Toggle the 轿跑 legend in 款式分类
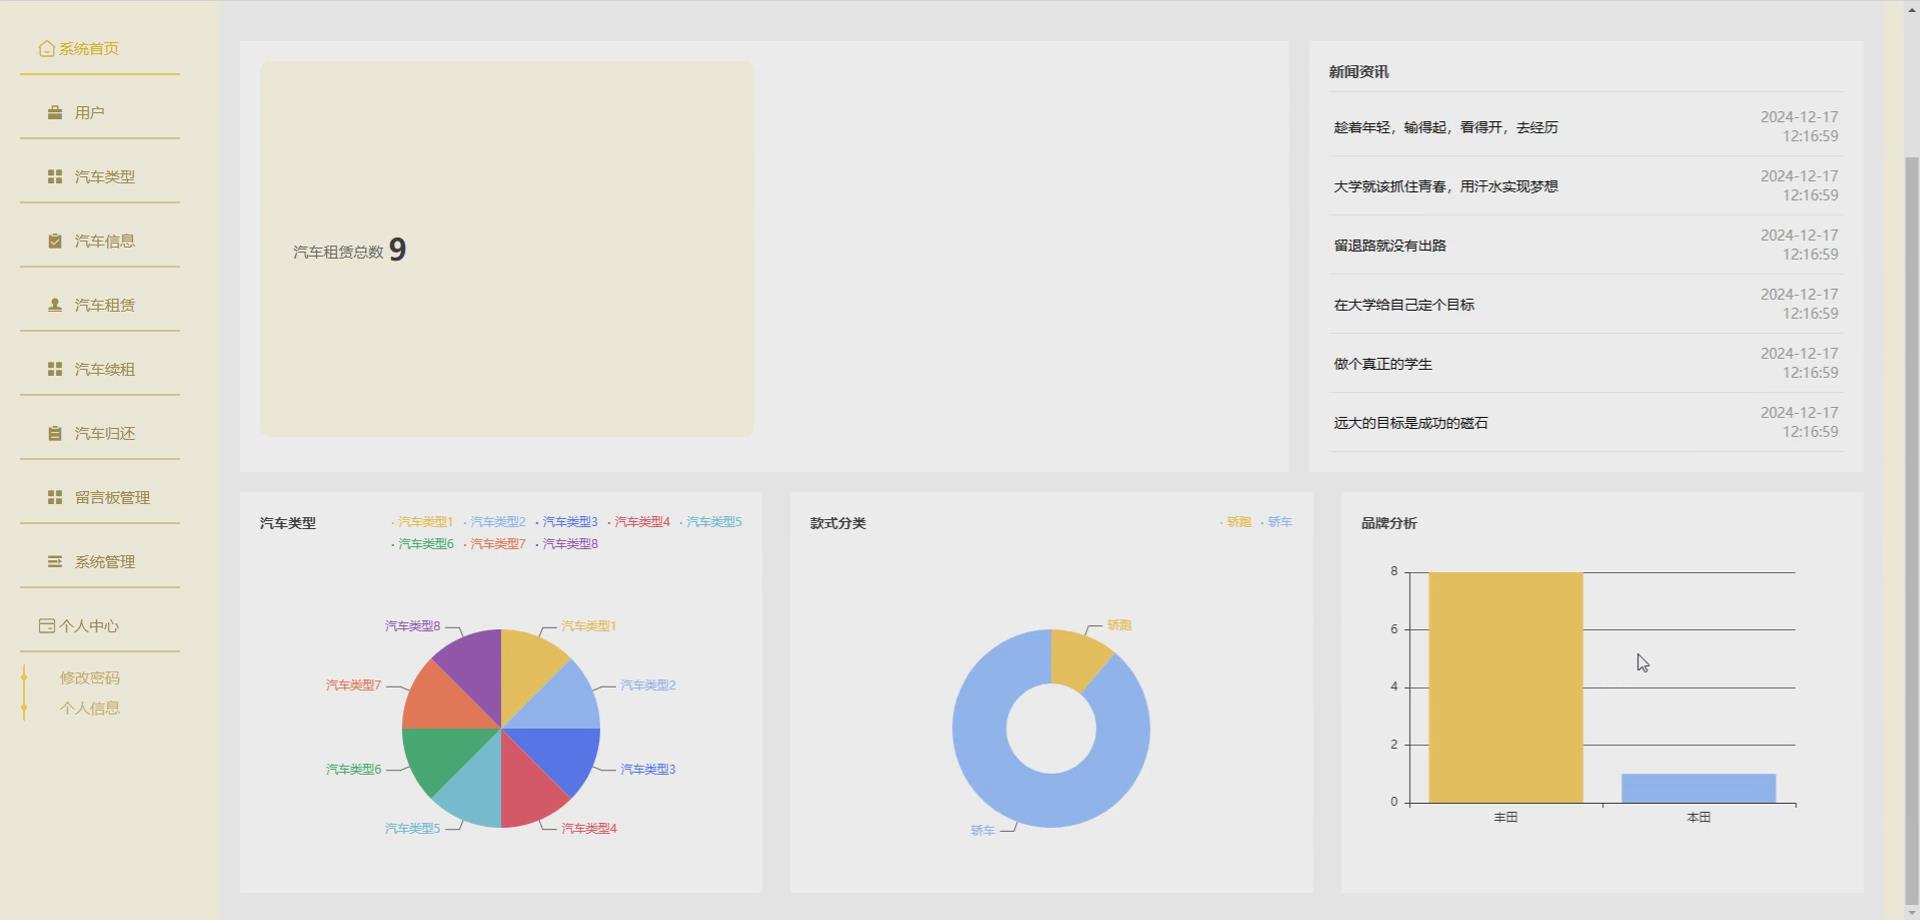Viewport: 1920px width, 920px height. click(x=1235, y=522)
